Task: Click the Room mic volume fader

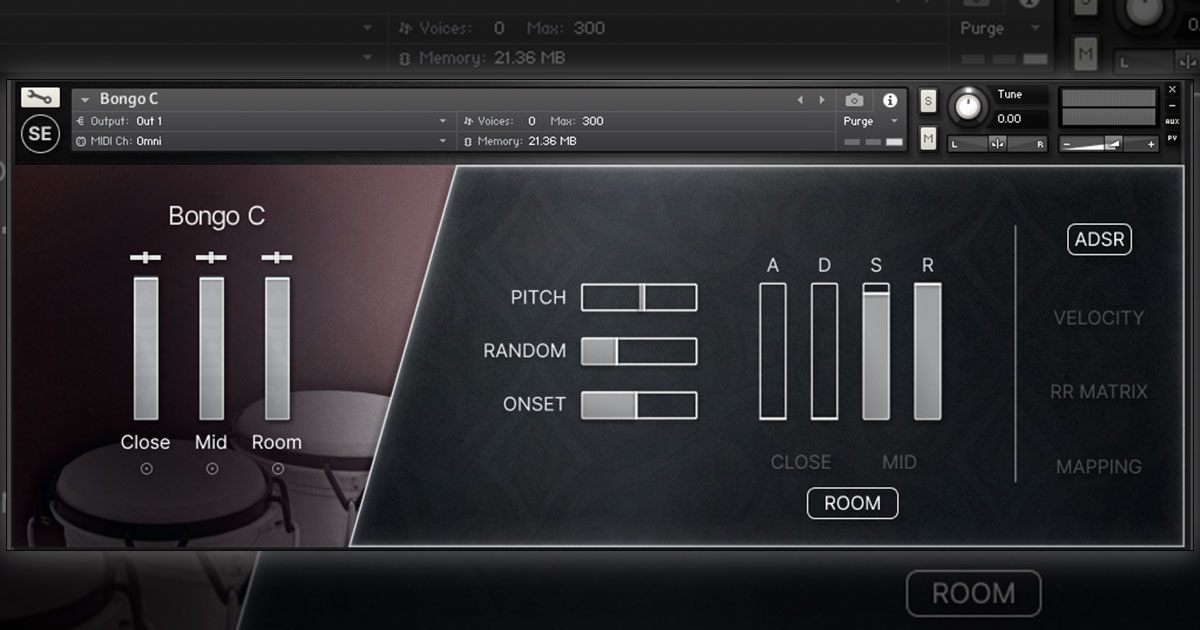Action: coord(277,348)
